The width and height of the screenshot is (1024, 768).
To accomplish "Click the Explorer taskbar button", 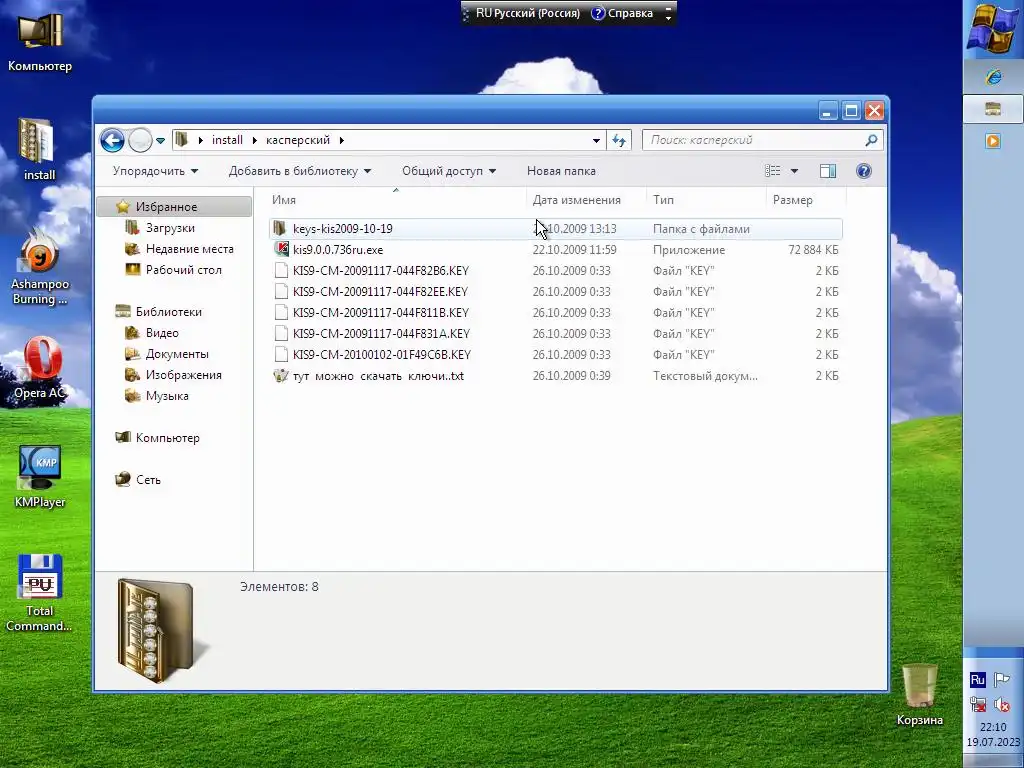I will point(993,109).
